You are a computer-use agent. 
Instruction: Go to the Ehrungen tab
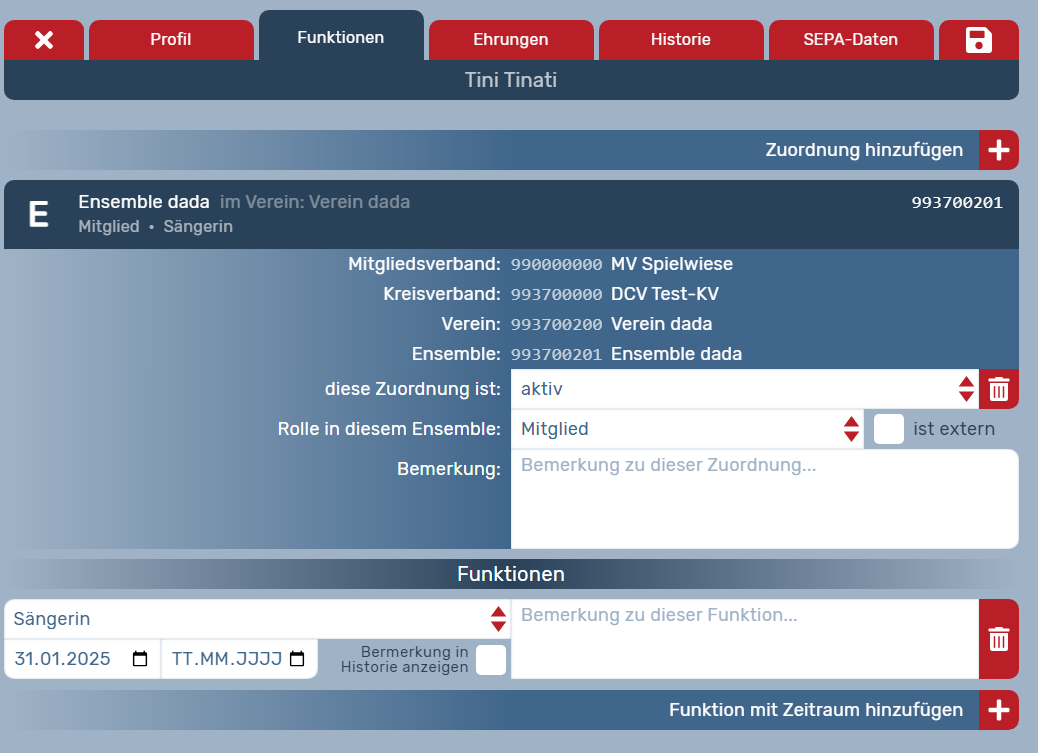click(510, 40)
